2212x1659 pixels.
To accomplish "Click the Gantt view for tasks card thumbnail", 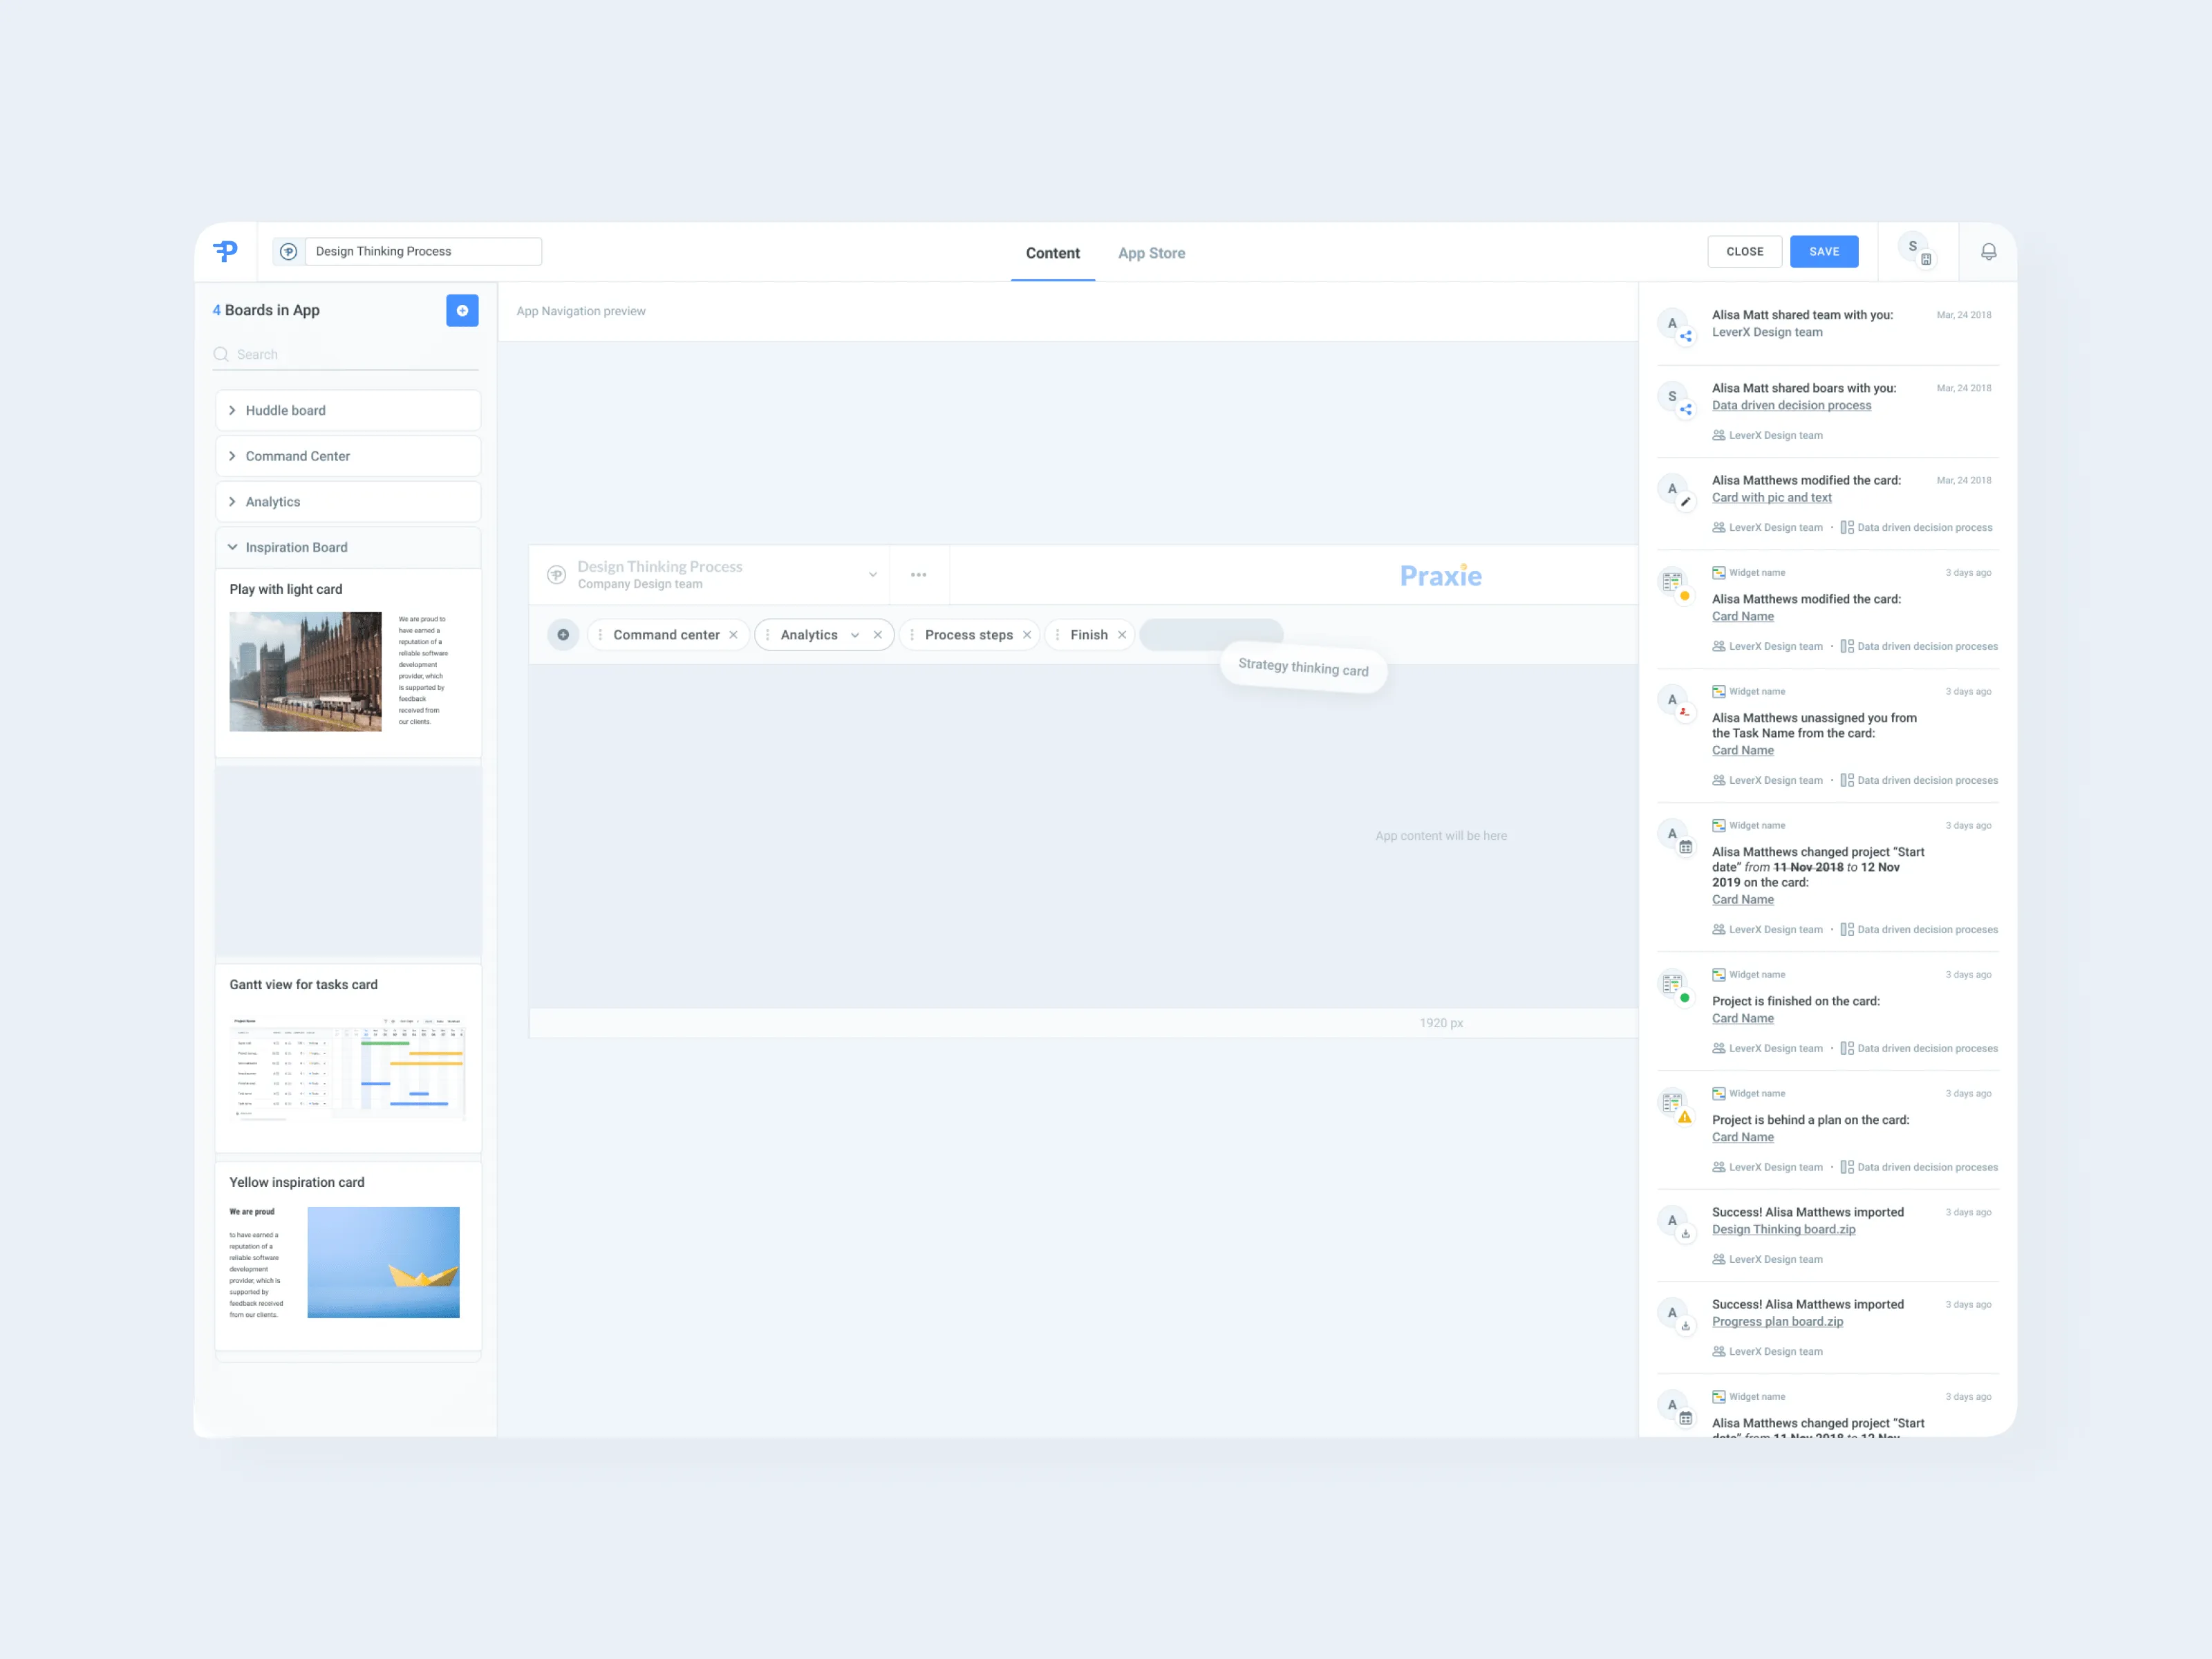I will pyautogui.click(x=347, y=1070).
